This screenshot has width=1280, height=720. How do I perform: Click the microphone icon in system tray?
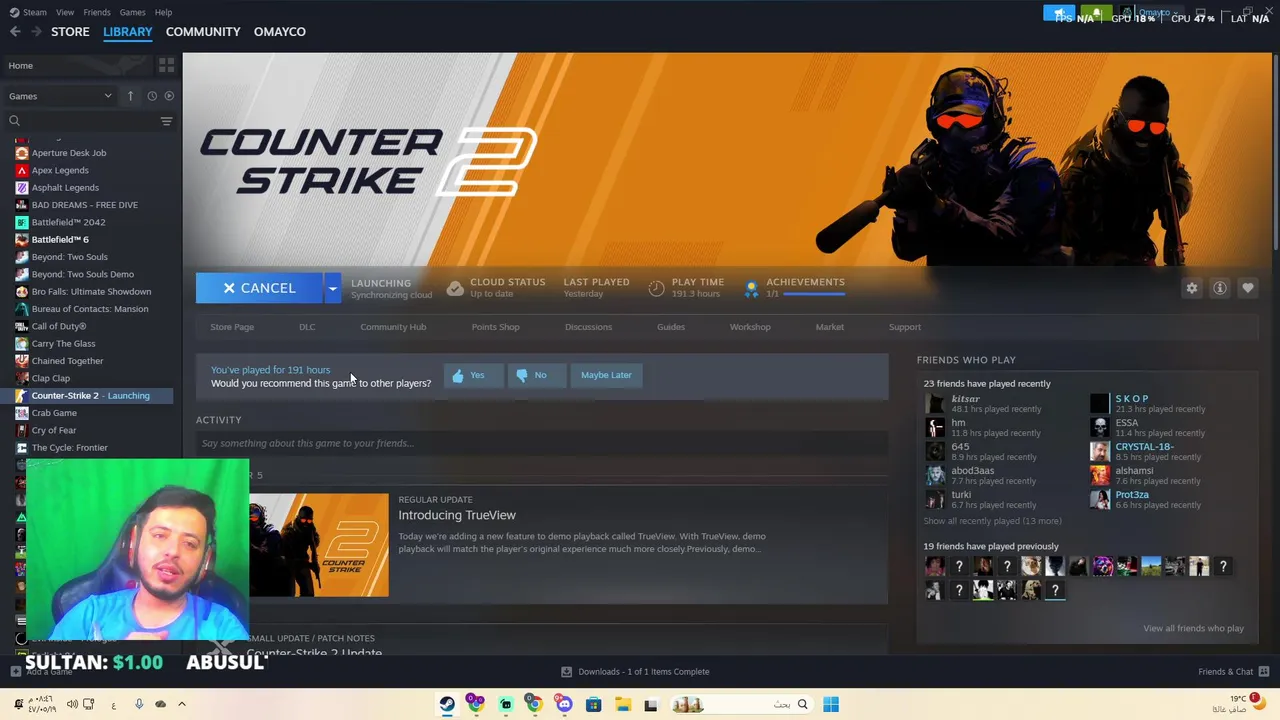point(139,704)
